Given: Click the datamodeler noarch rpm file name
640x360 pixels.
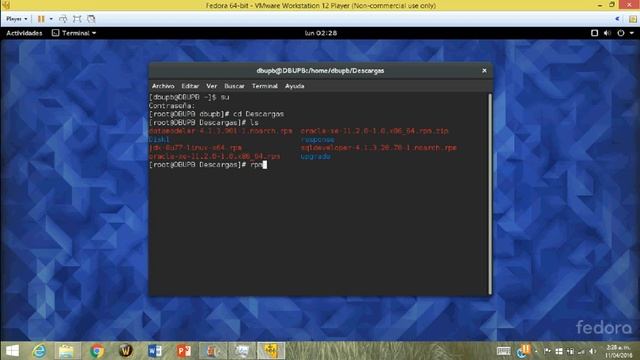Looking at the screenshot, I should (221, 131).
